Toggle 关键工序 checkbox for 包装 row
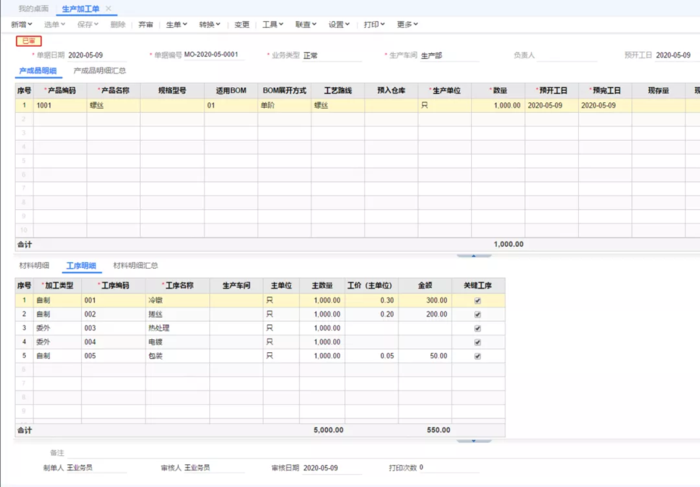The width and height of the screenshot is (700, 487). click(x=478, y=356)
